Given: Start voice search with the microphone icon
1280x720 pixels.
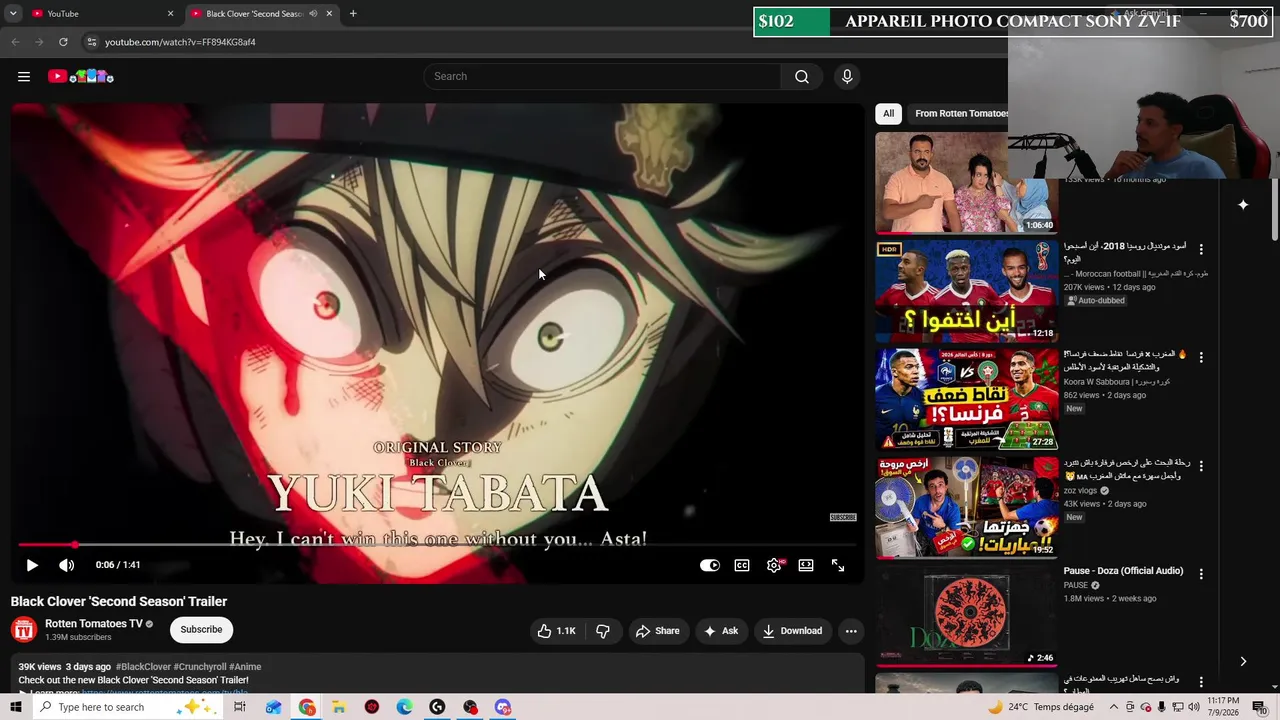Looking at the screenshot, I should pos(847,76).
